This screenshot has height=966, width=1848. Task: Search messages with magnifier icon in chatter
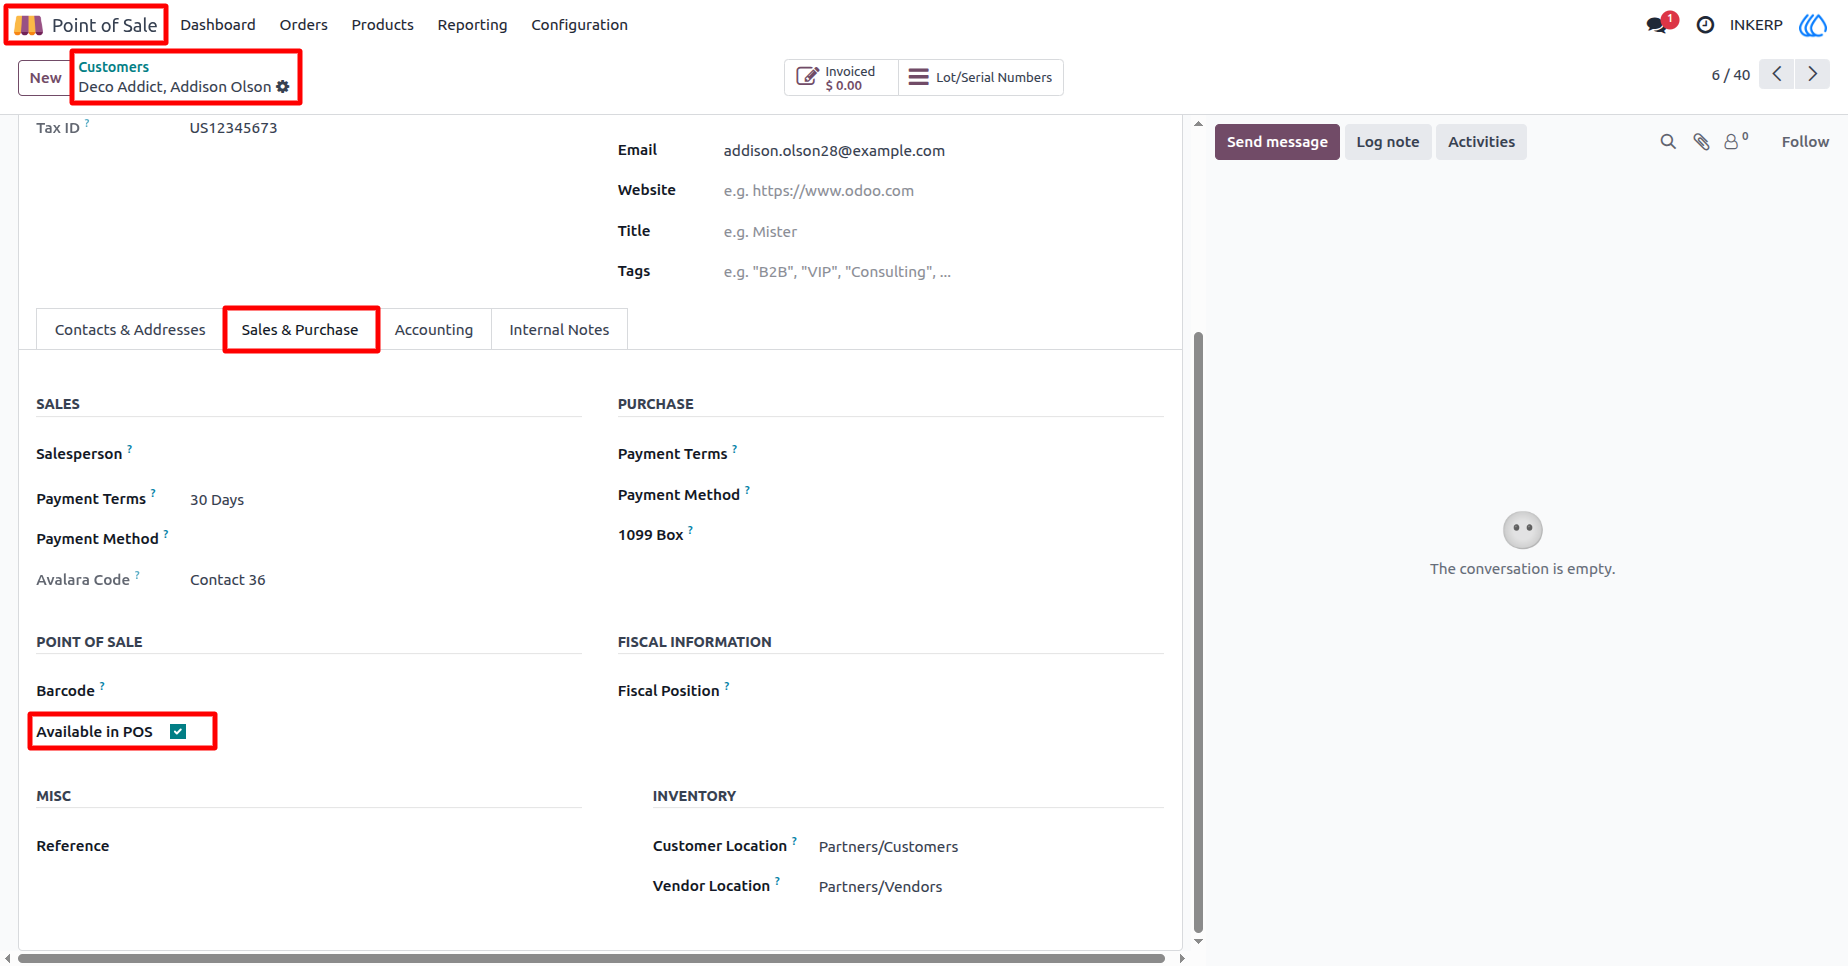pos(1668,142)
